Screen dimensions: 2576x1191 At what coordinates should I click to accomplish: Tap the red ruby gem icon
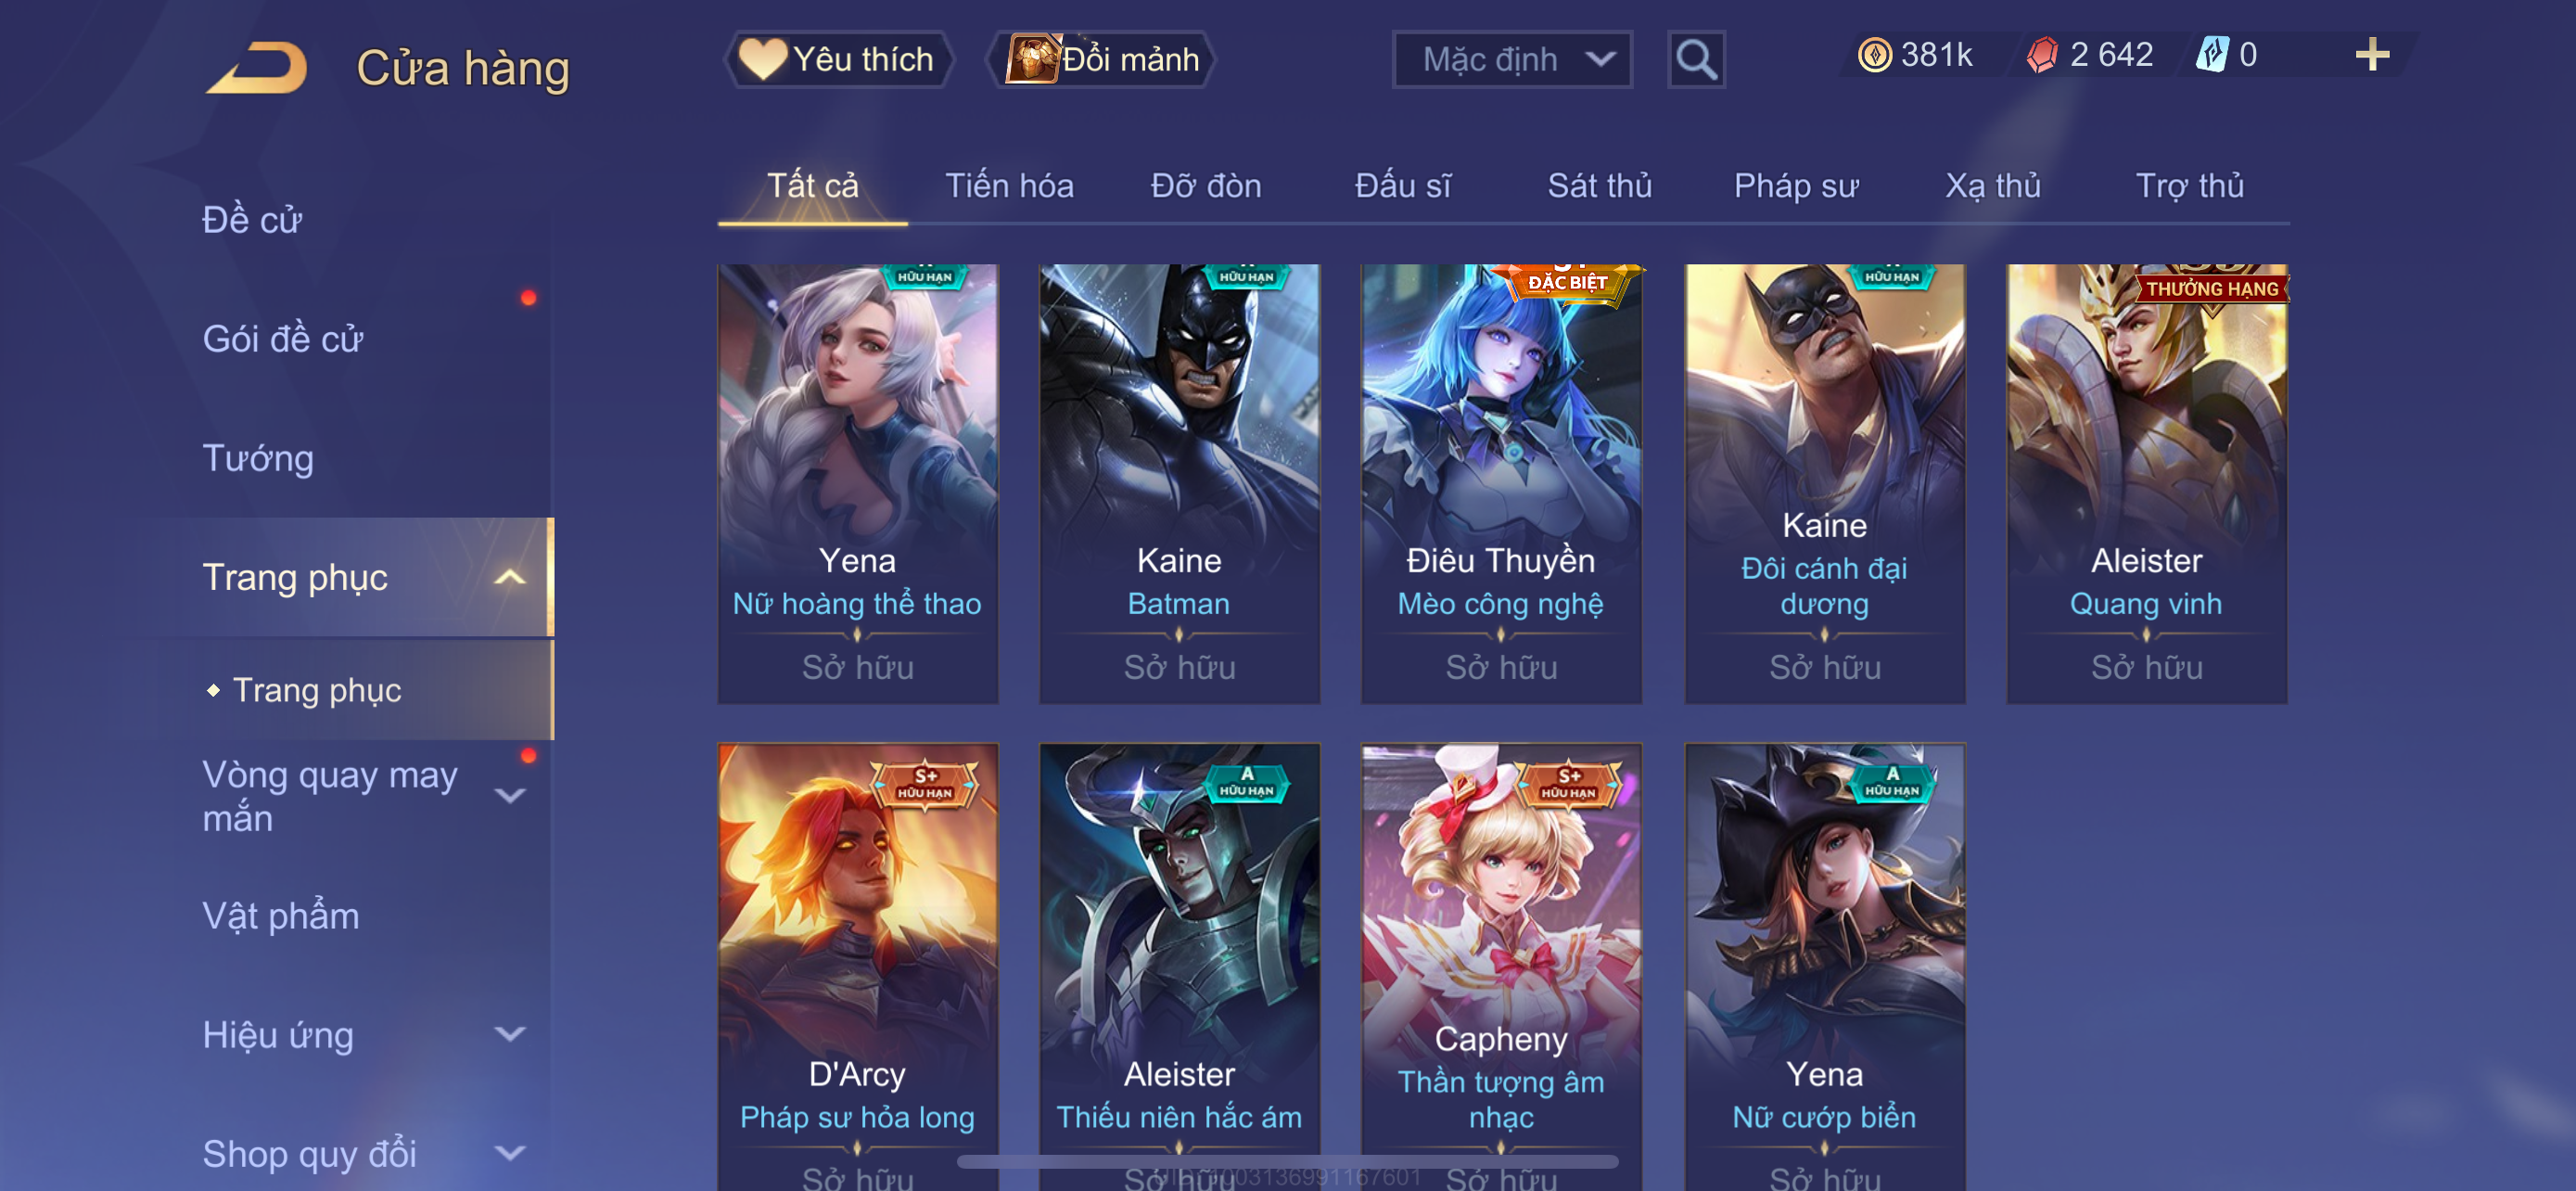pos(2042,54)
